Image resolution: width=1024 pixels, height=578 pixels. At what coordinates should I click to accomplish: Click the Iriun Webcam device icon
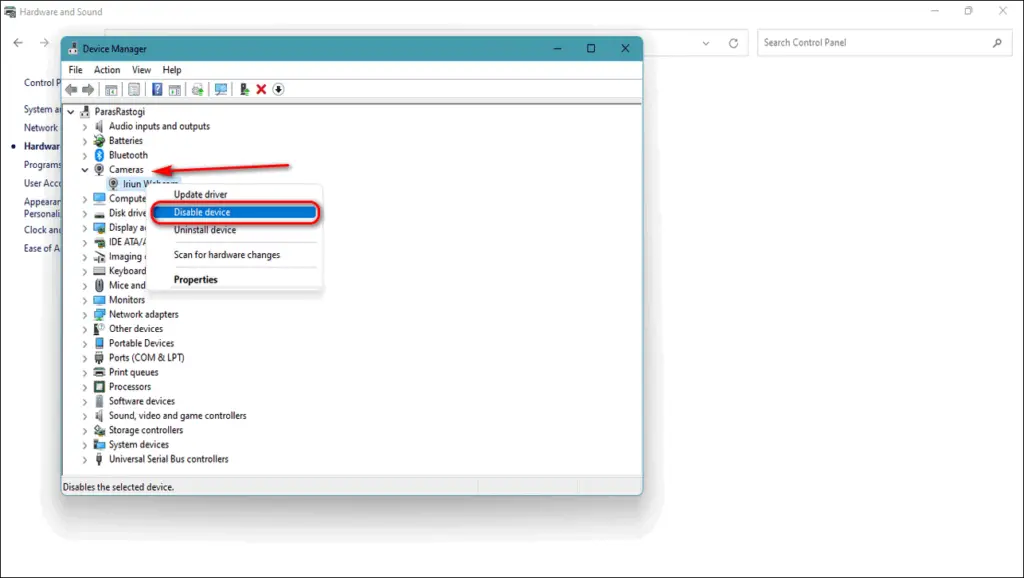pyautogui.click(x=113, y=184)
